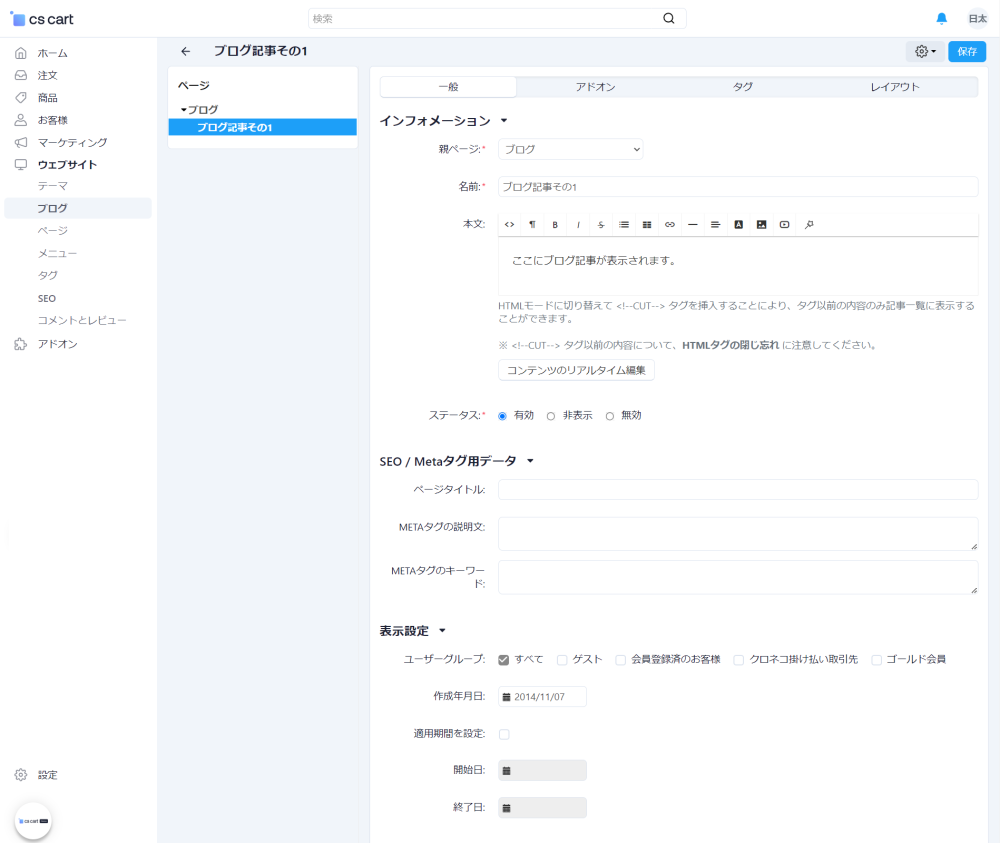The height and width of the screenshot is (843, 1000).
Task: Open テーマ under ウェブサイト
Action: coord(52,186)
